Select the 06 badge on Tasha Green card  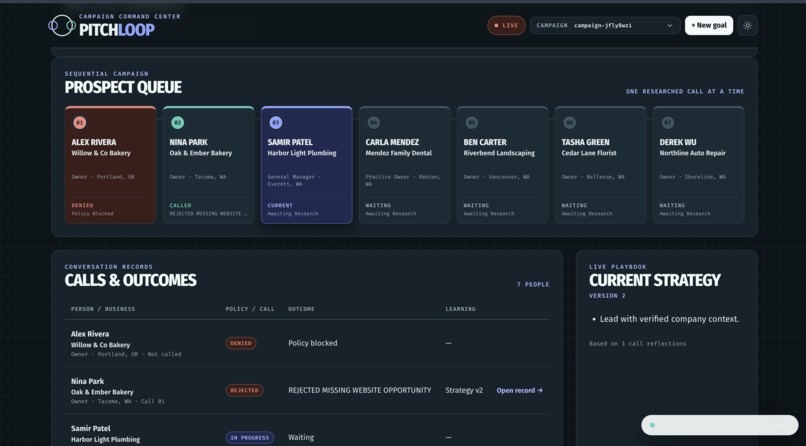point(569,123)
